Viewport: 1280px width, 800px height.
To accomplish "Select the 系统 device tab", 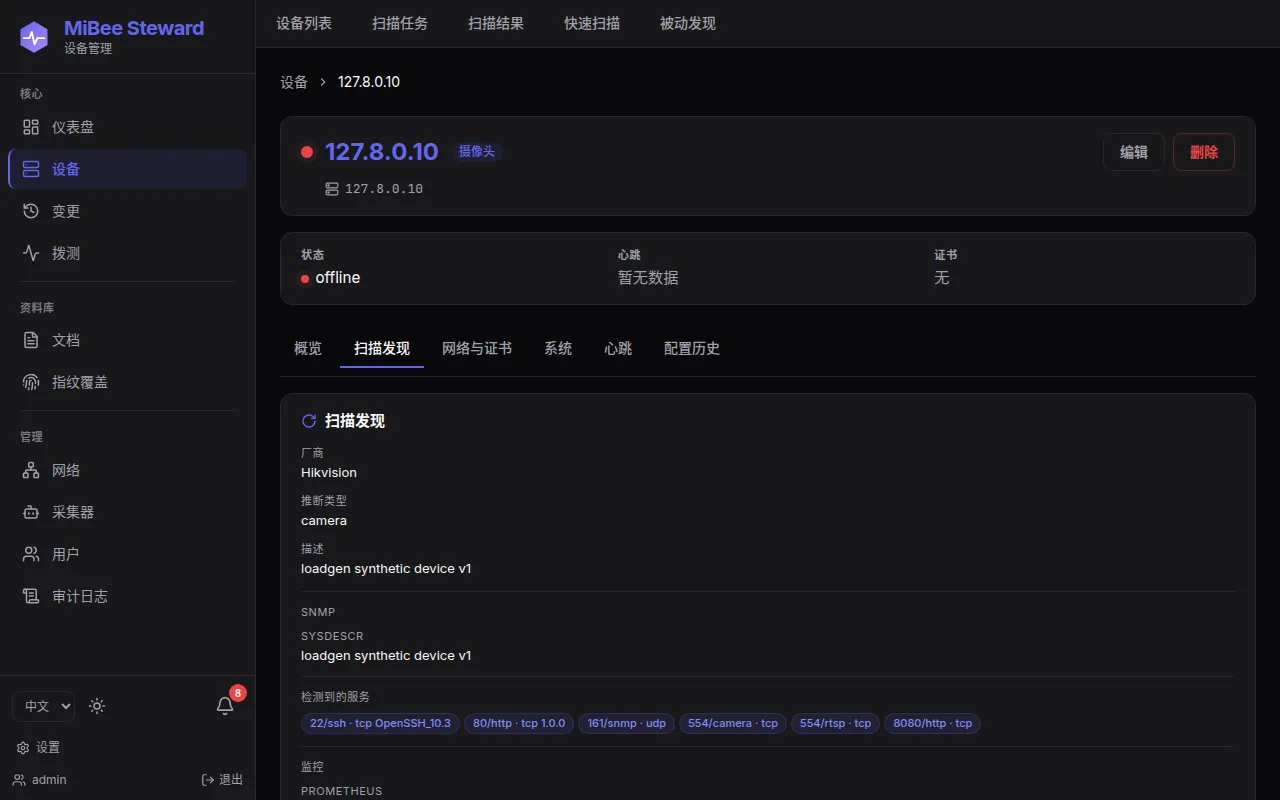I will pos(558,348).
